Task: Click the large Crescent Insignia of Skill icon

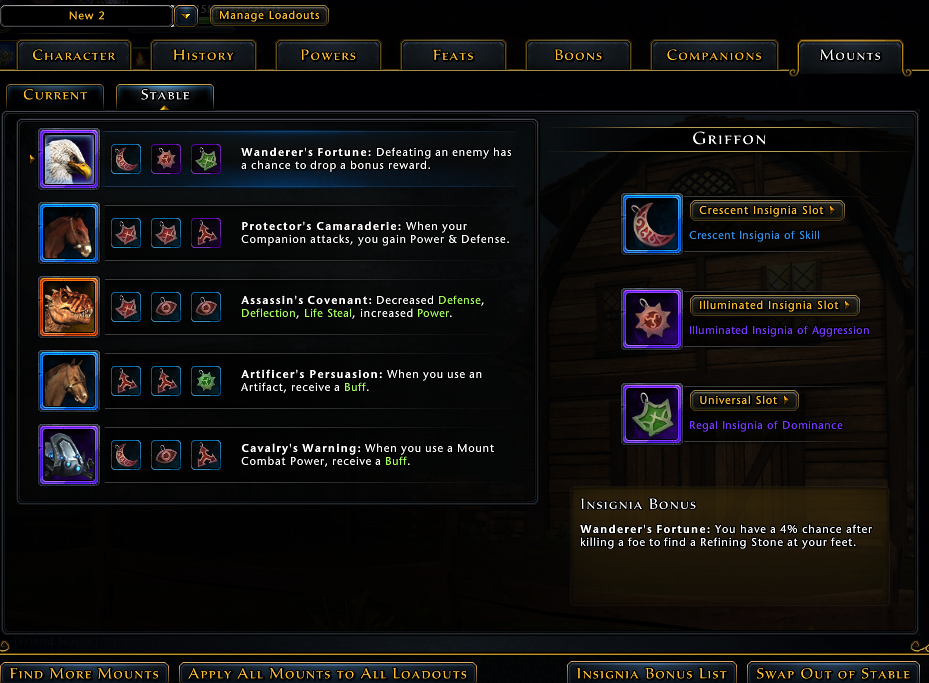Action: point(652,224)
